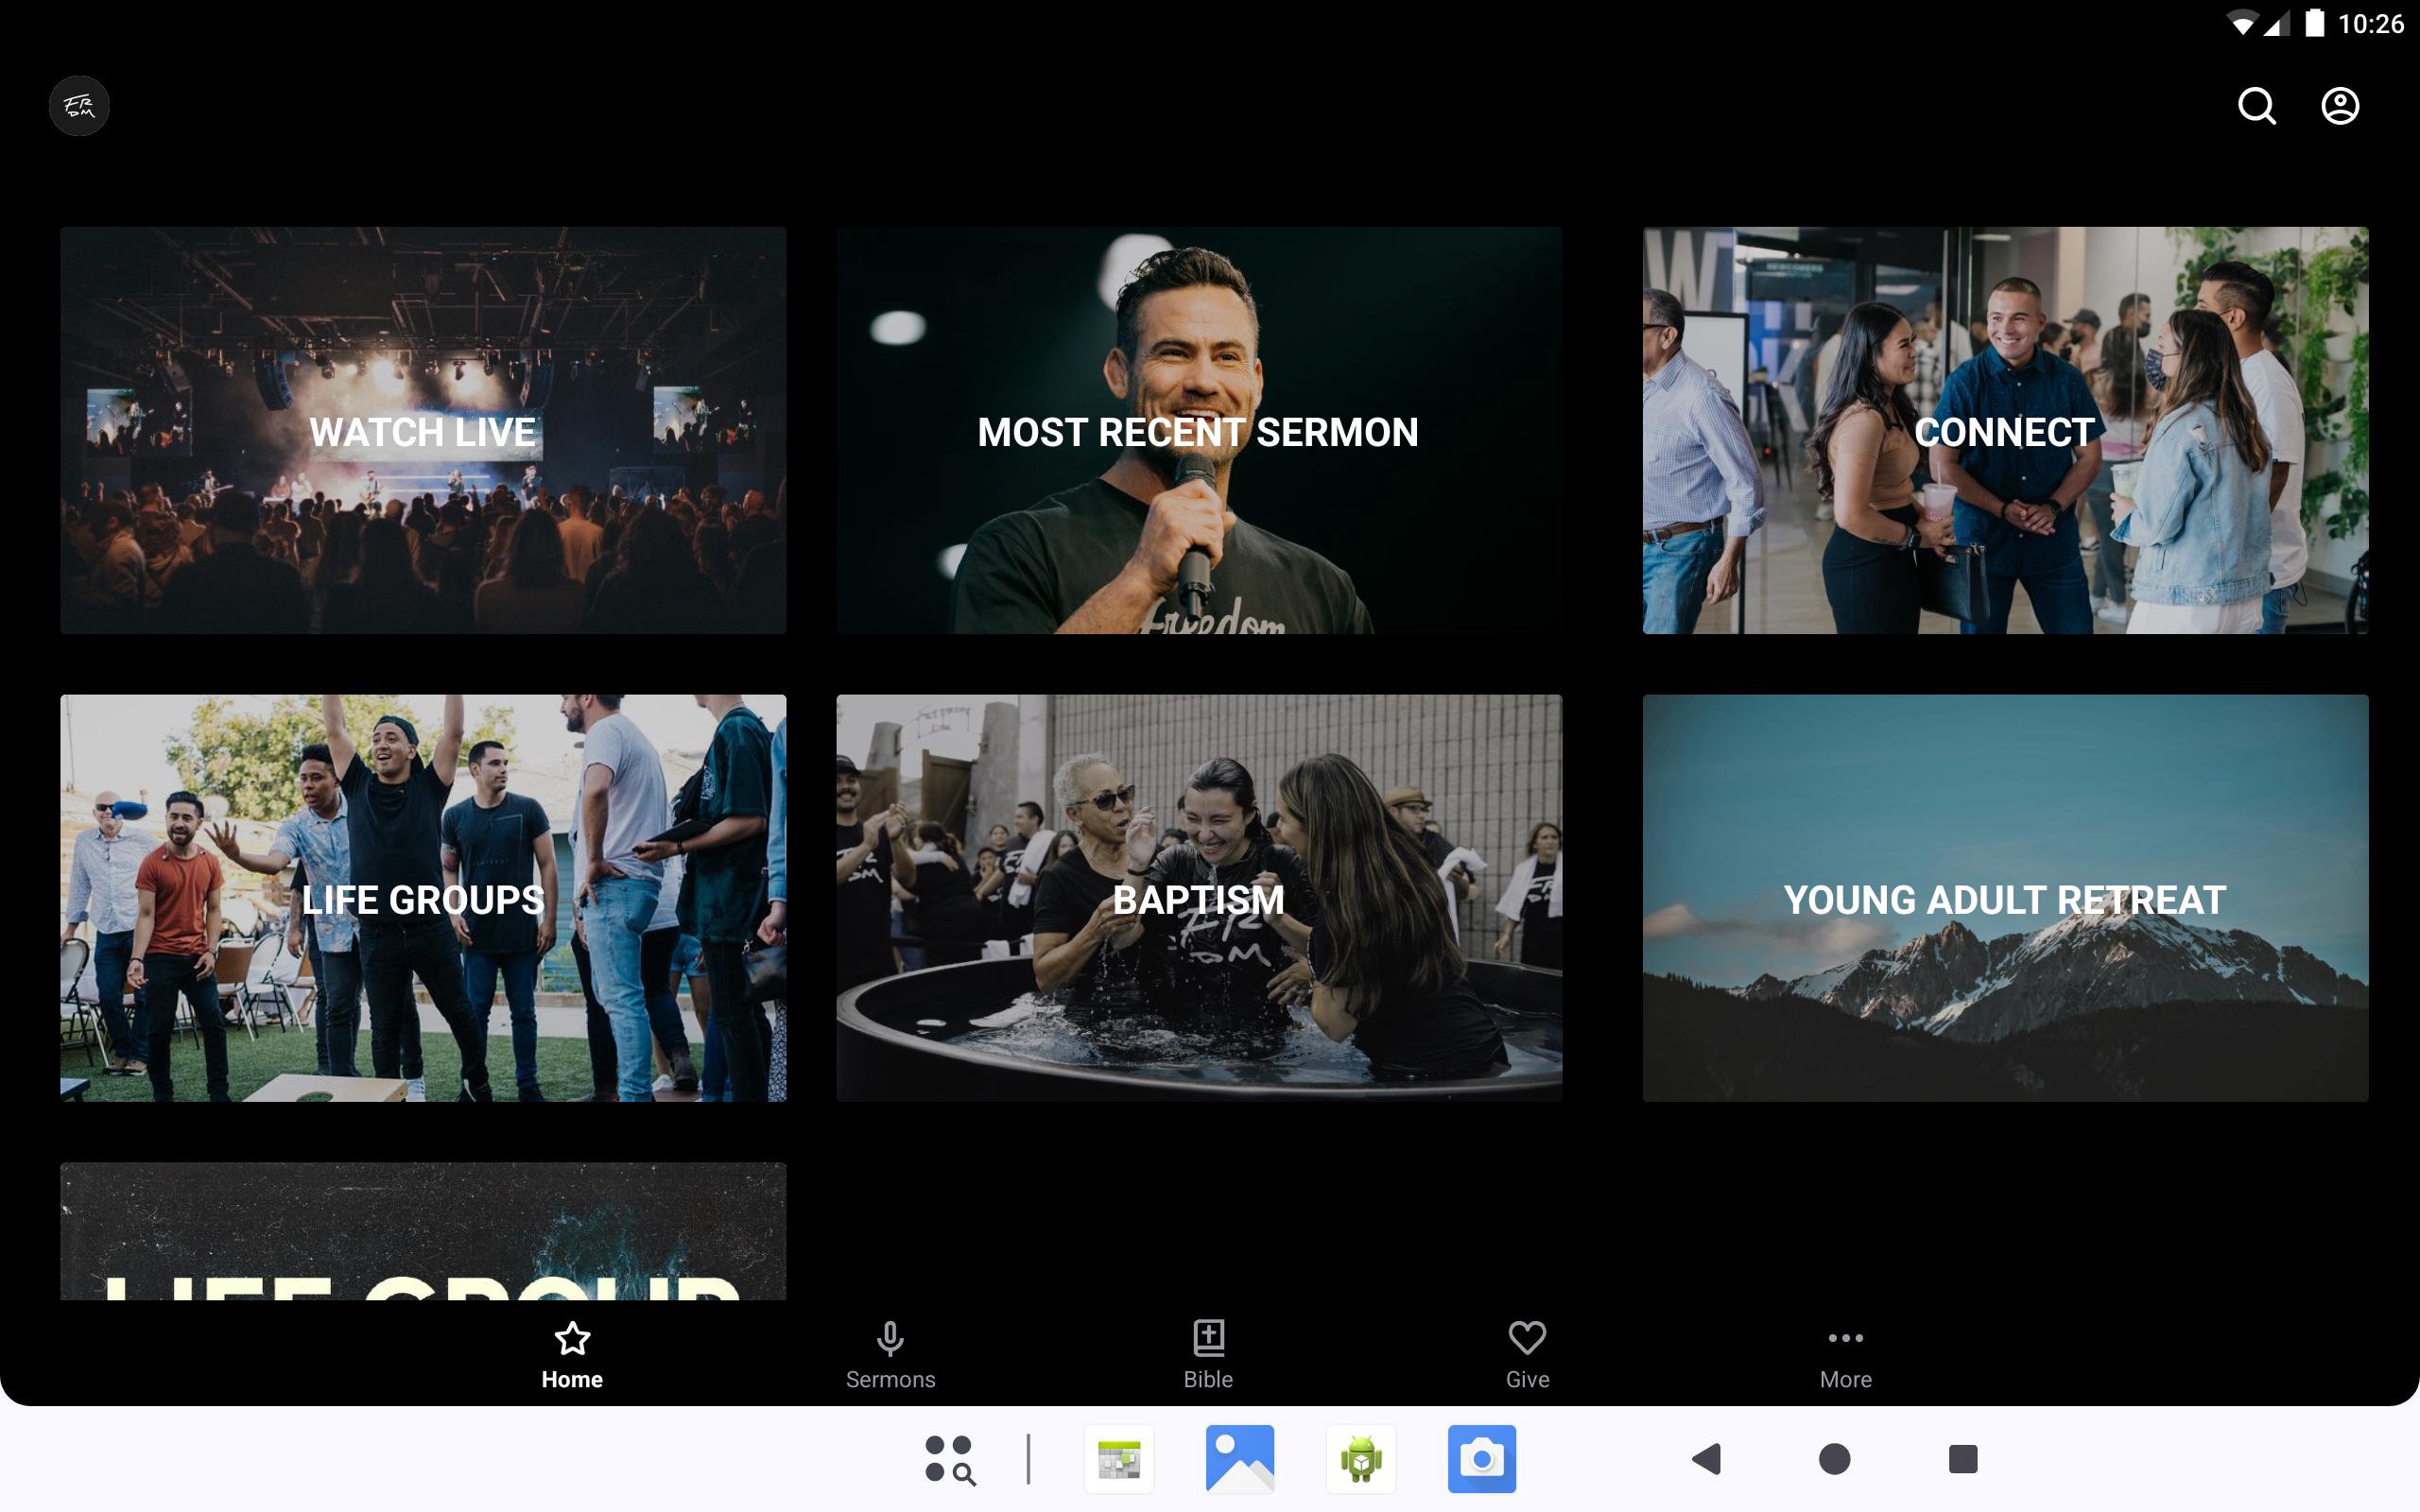This screenshot has width=2420, height=1512.
Task: Open the Life Groups tile
Action: (423, 898)
